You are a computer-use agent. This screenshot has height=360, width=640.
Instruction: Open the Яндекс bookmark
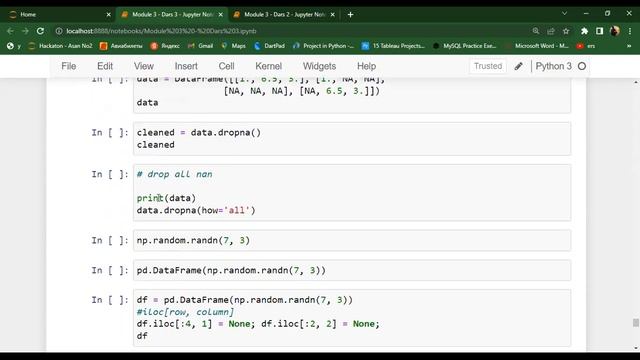pyautogui.click(x=165, y=46)
